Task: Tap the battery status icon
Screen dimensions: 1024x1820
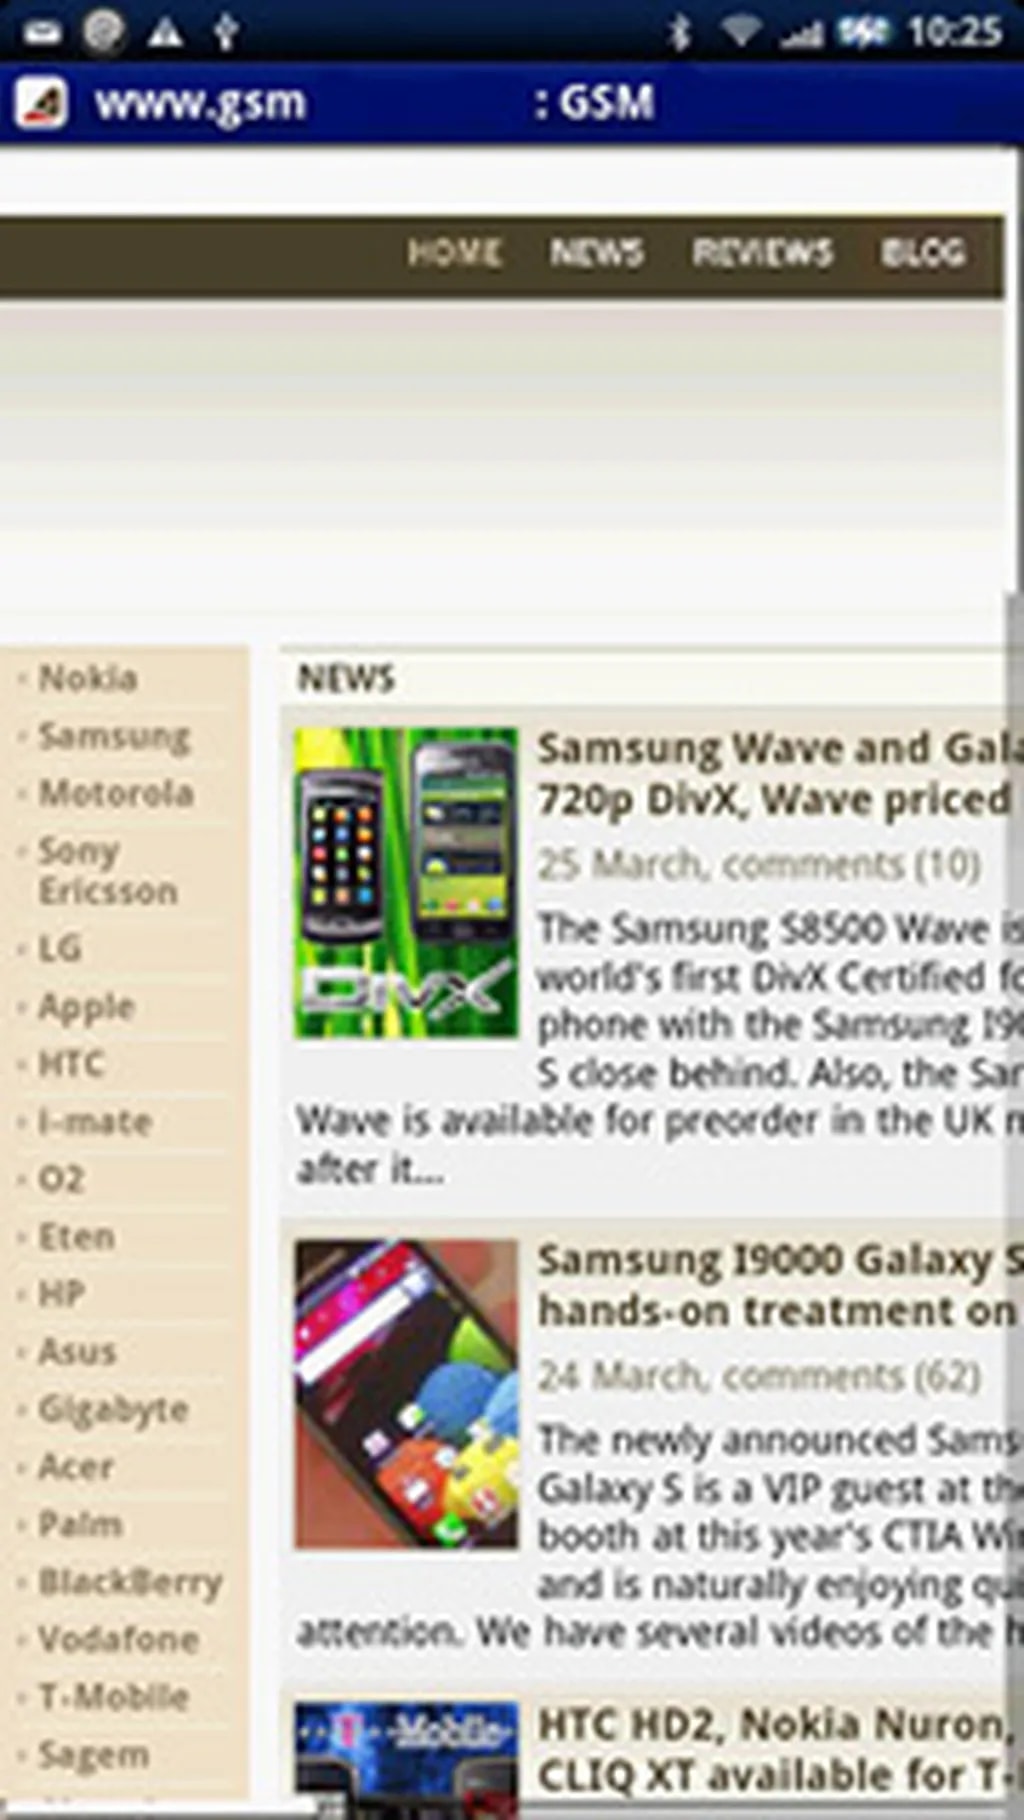Action: click(x=864, y=32)
